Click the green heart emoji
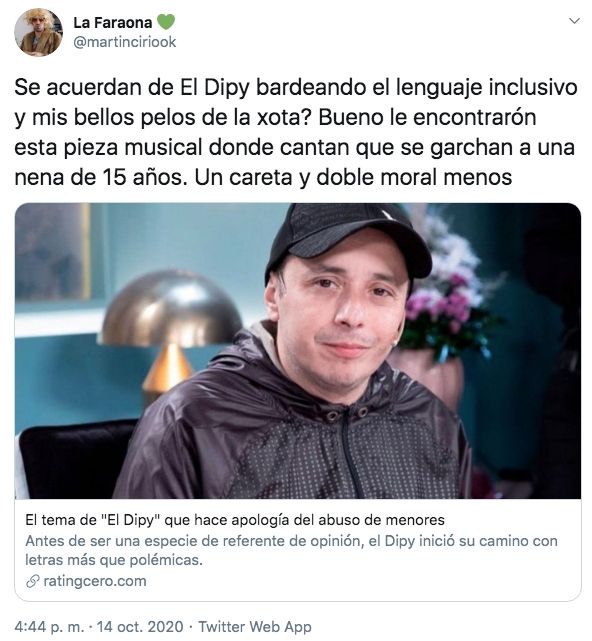Image resolution: width=592 pixels, height=641 pixels. tap(166, 22)
